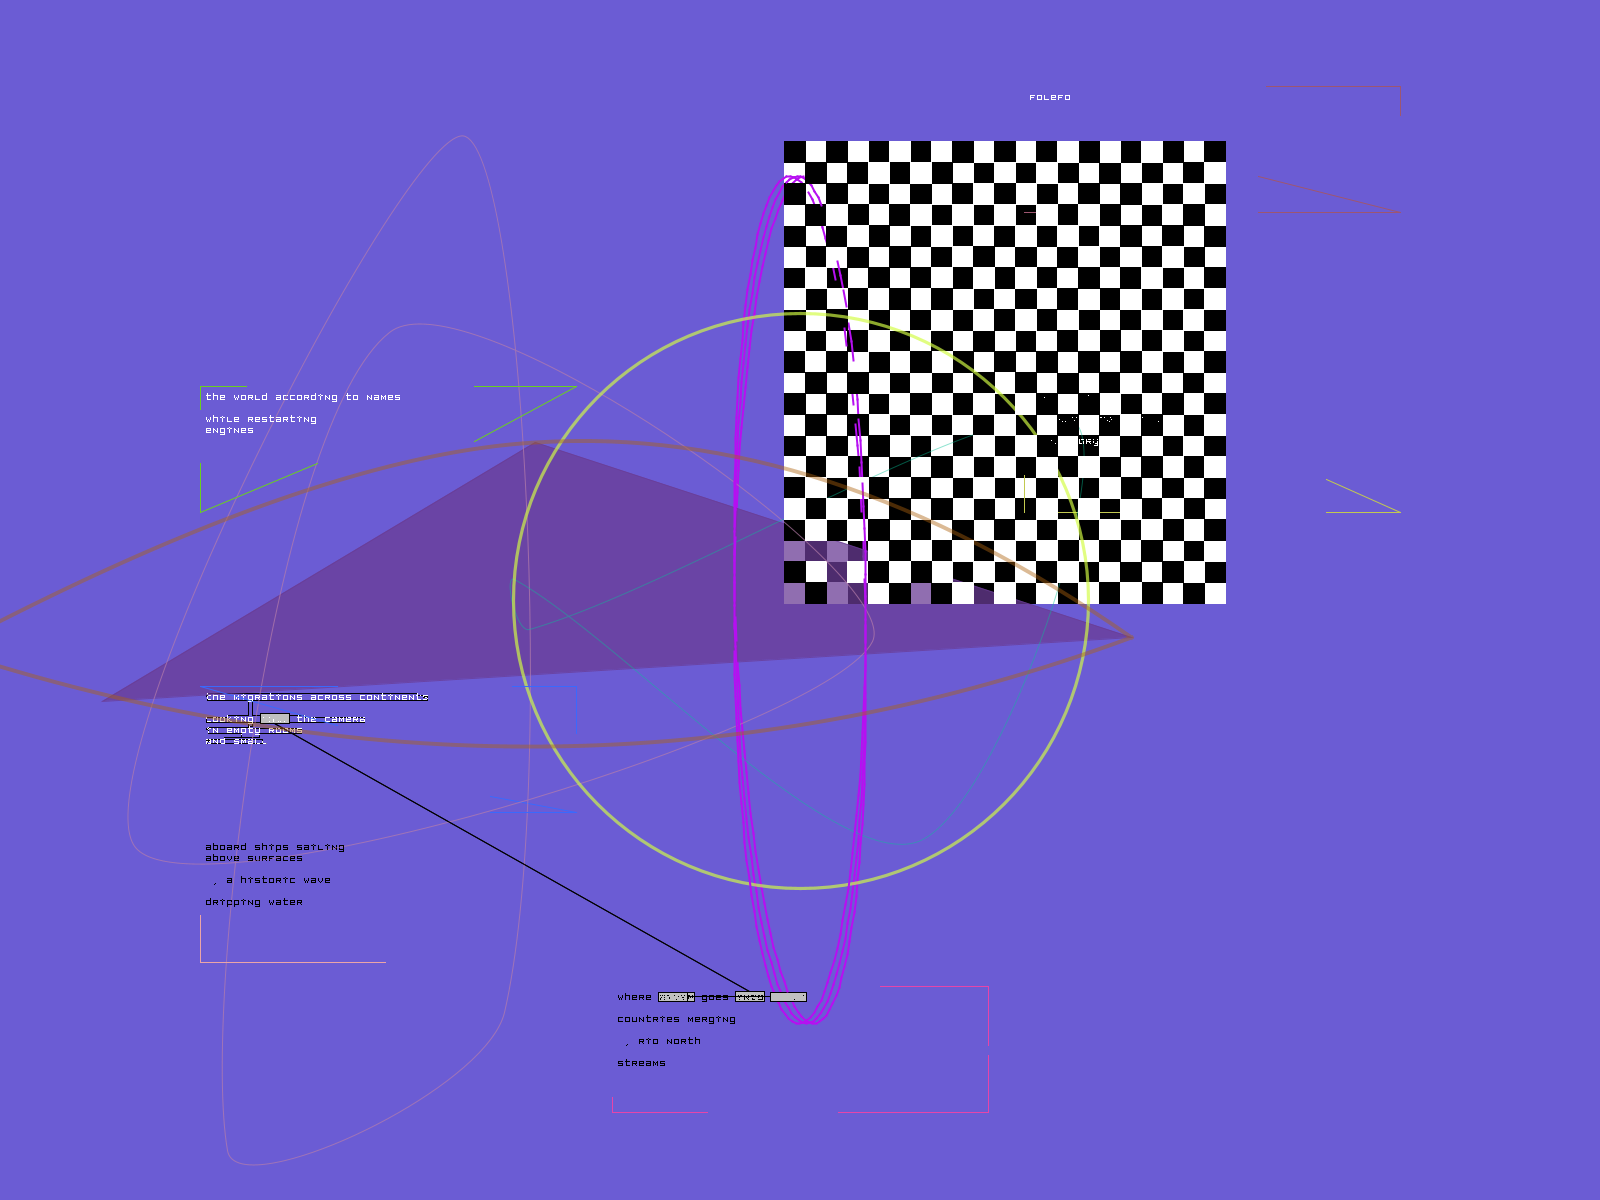The width and height of the screenshot is (1600, 1200).
Task: Click 'aboard ships sailing' text
Action: 274,847
